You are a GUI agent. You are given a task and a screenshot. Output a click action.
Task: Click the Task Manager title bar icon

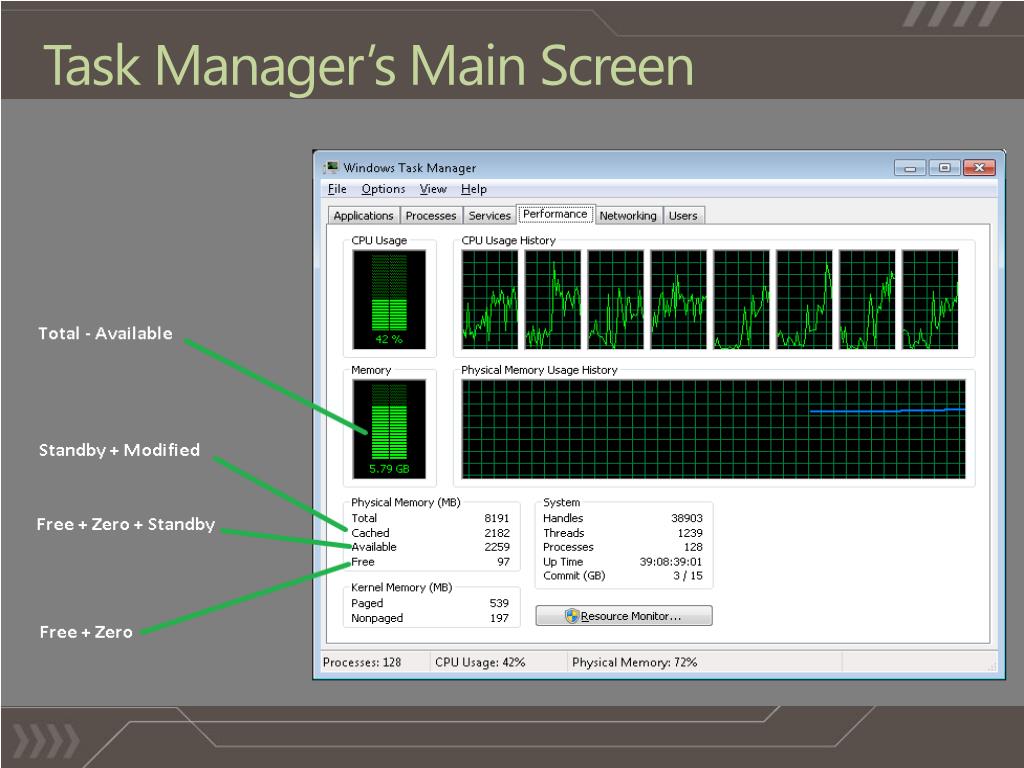(332, 168)
